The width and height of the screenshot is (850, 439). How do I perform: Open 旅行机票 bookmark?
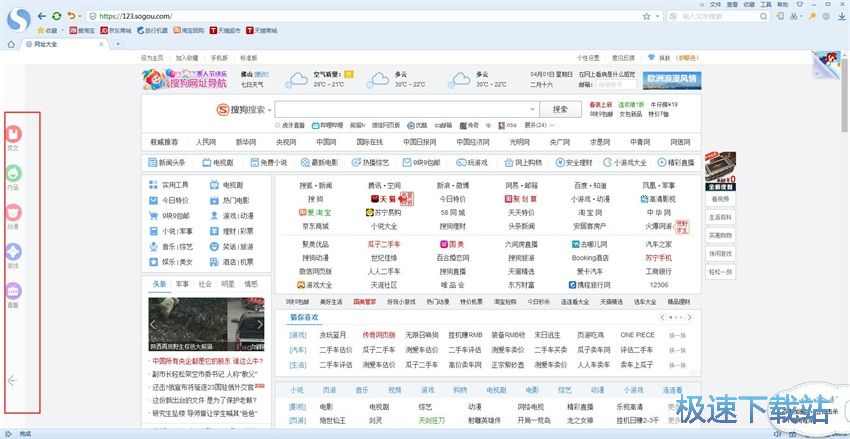coord(152,31)
